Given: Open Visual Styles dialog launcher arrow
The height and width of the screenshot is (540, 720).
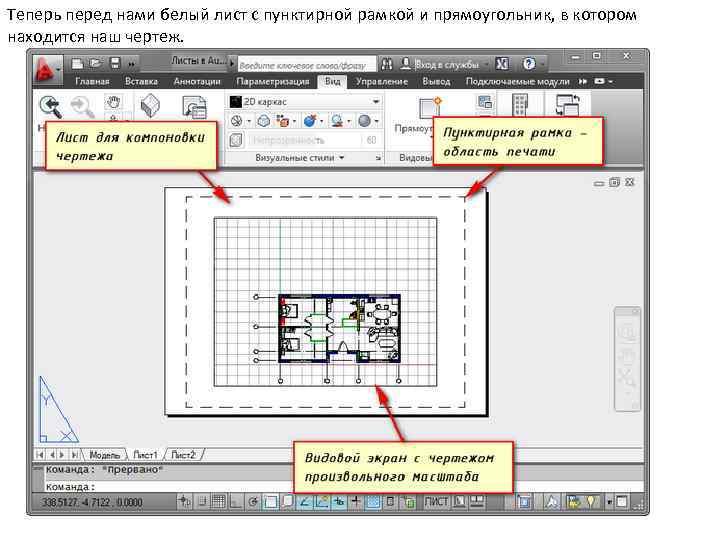Looking at the screenshot, I should click(378, 158).
